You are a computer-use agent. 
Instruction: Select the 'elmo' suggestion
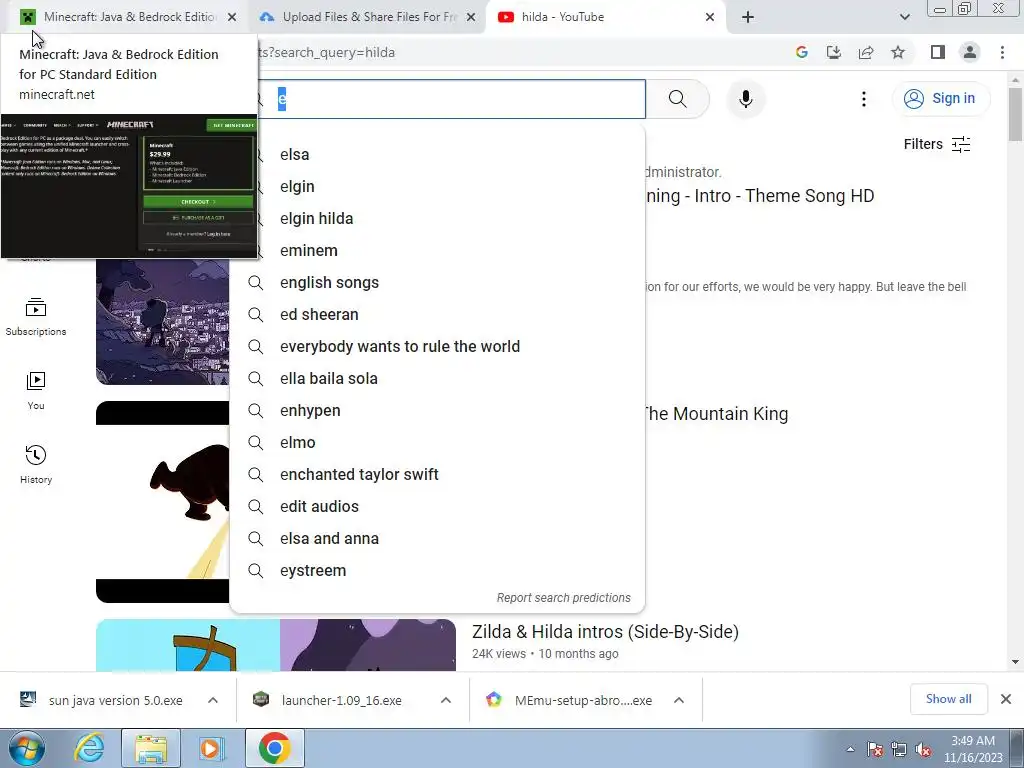pos(437,443)
